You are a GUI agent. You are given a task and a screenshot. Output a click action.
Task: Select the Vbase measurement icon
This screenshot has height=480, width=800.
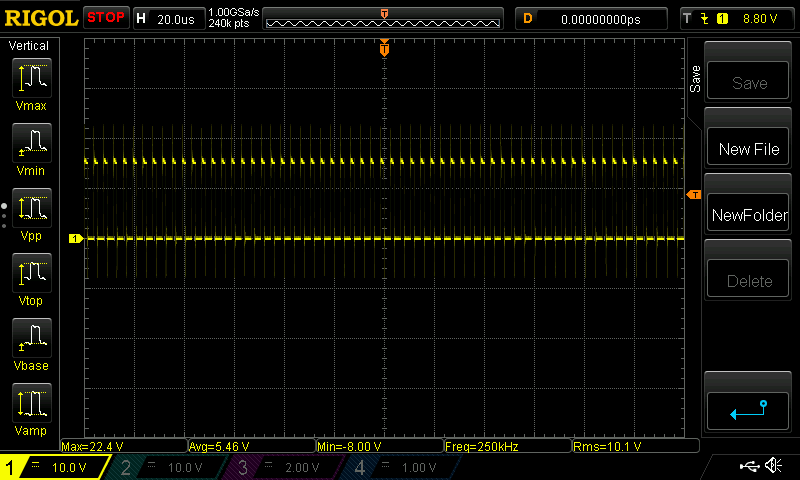32,338
